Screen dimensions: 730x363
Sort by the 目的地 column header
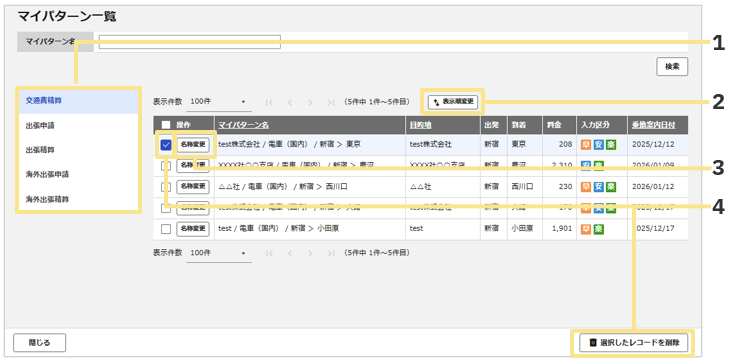pos(419,125)
